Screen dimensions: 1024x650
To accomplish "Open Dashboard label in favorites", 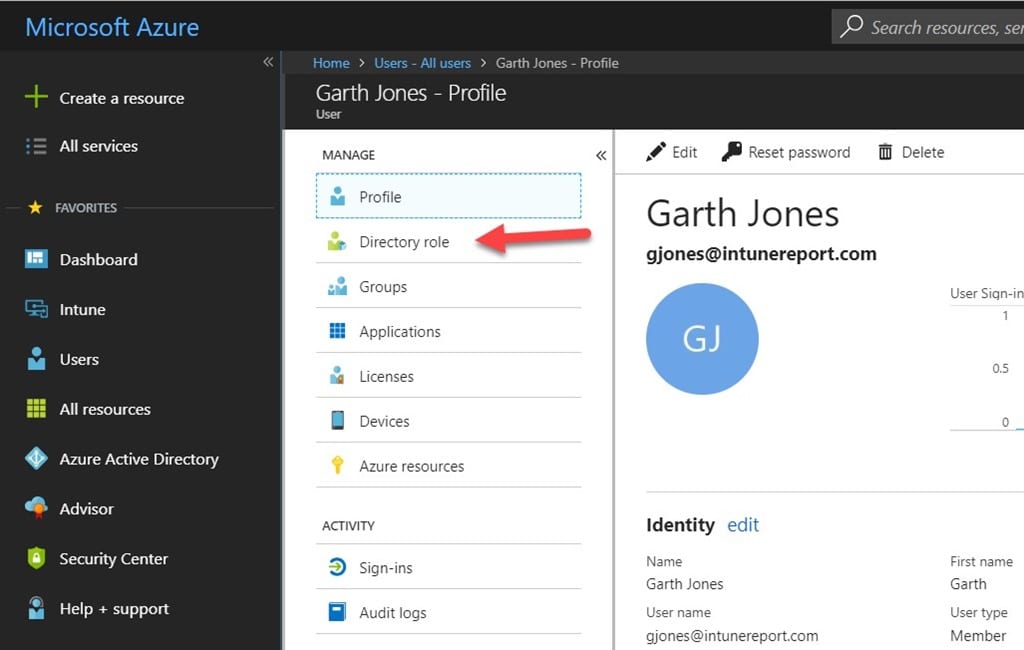I will [x=99, y=259].
